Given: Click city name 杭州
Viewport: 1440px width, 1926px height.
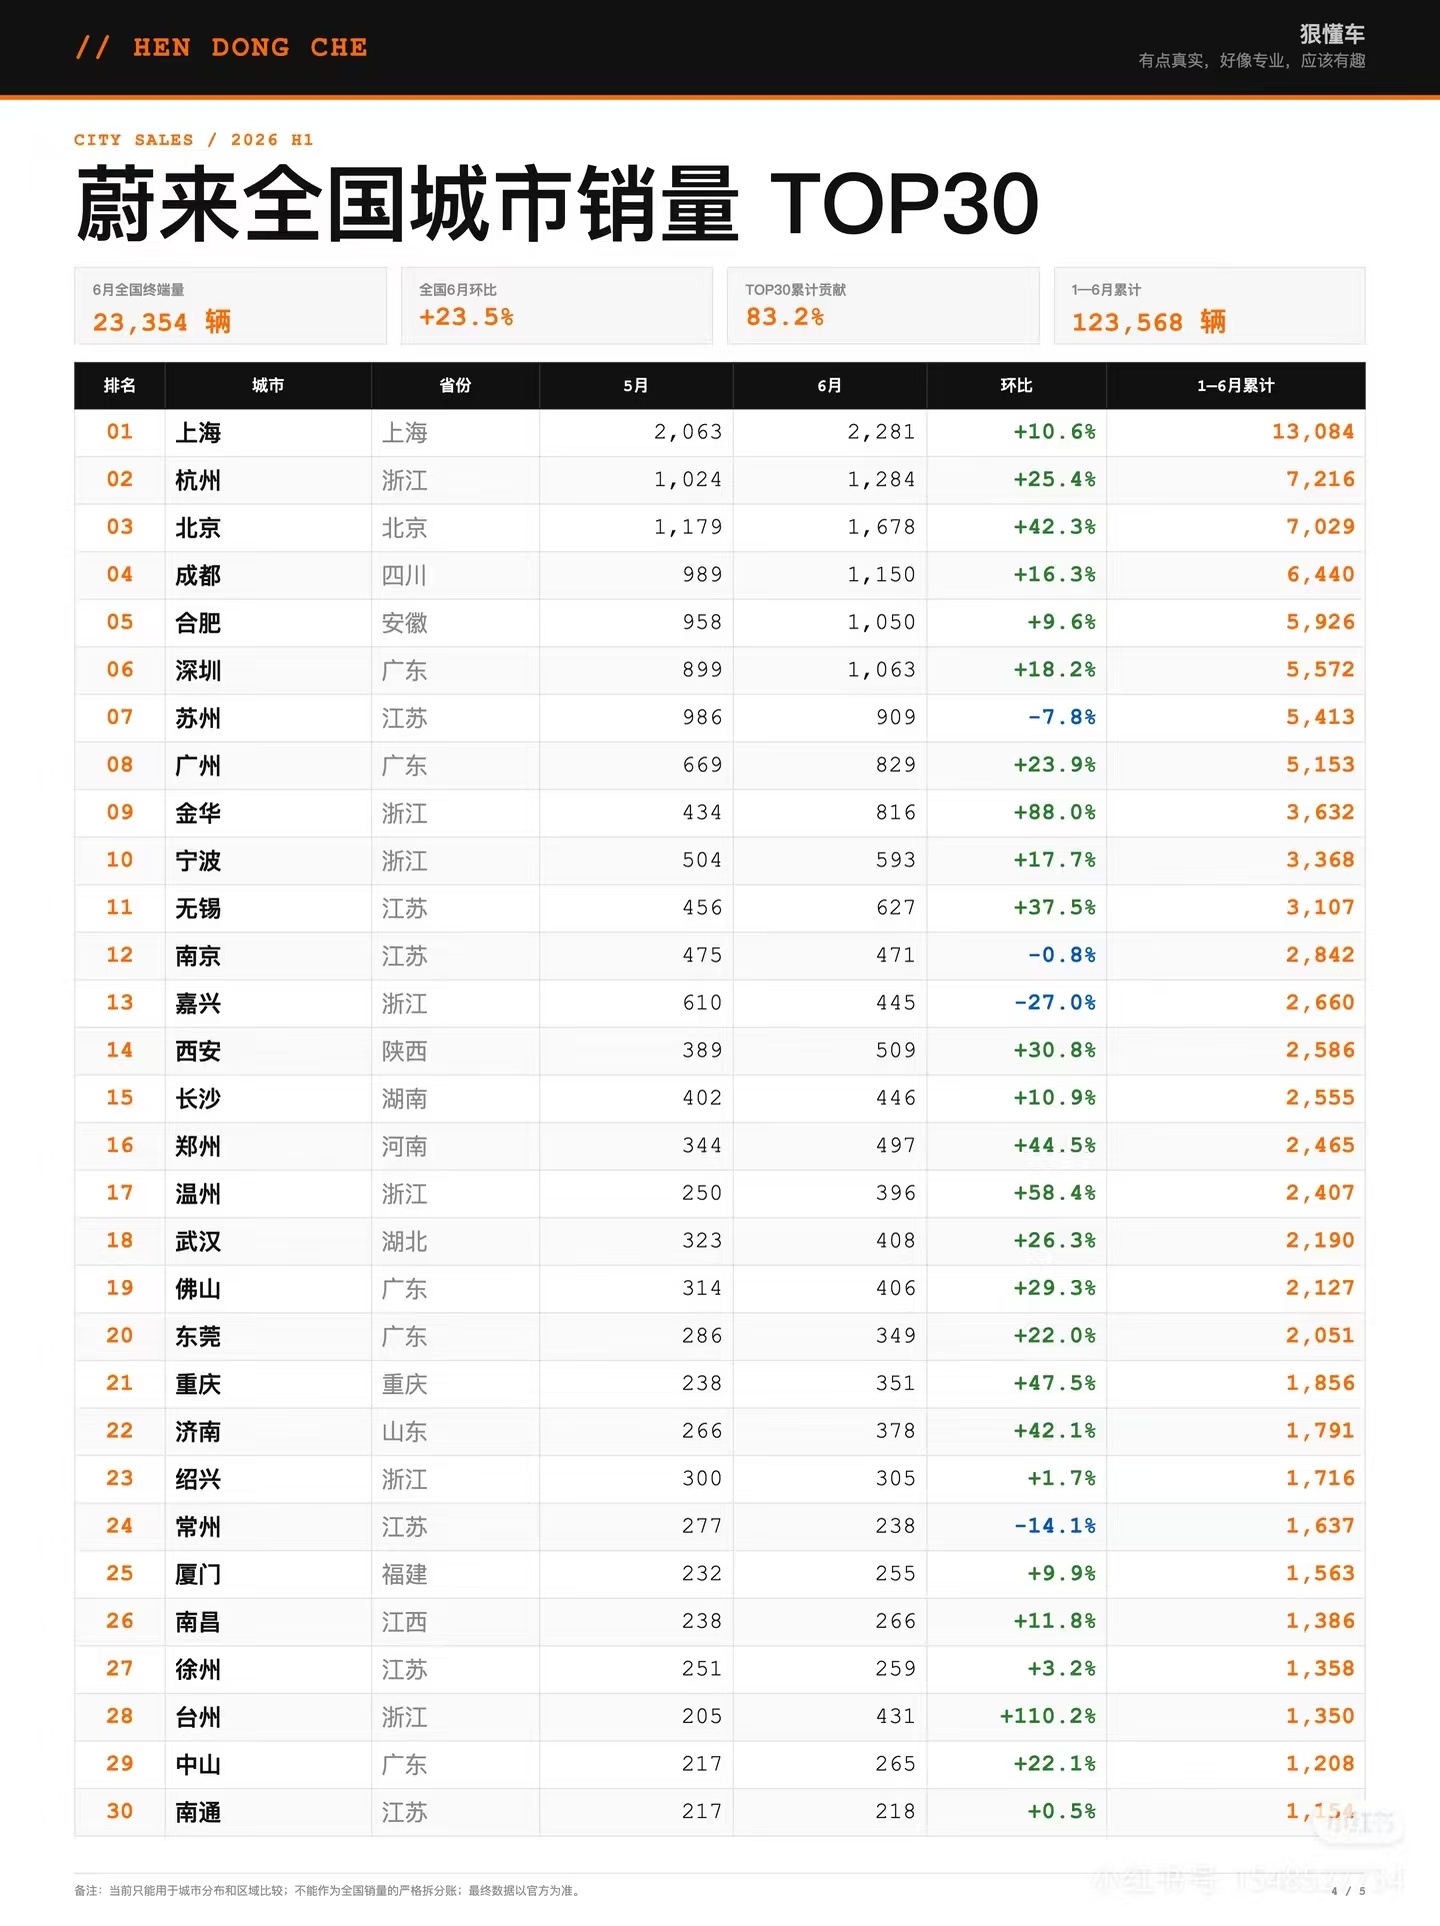Looking at the screenshot, I should [198, 481].
